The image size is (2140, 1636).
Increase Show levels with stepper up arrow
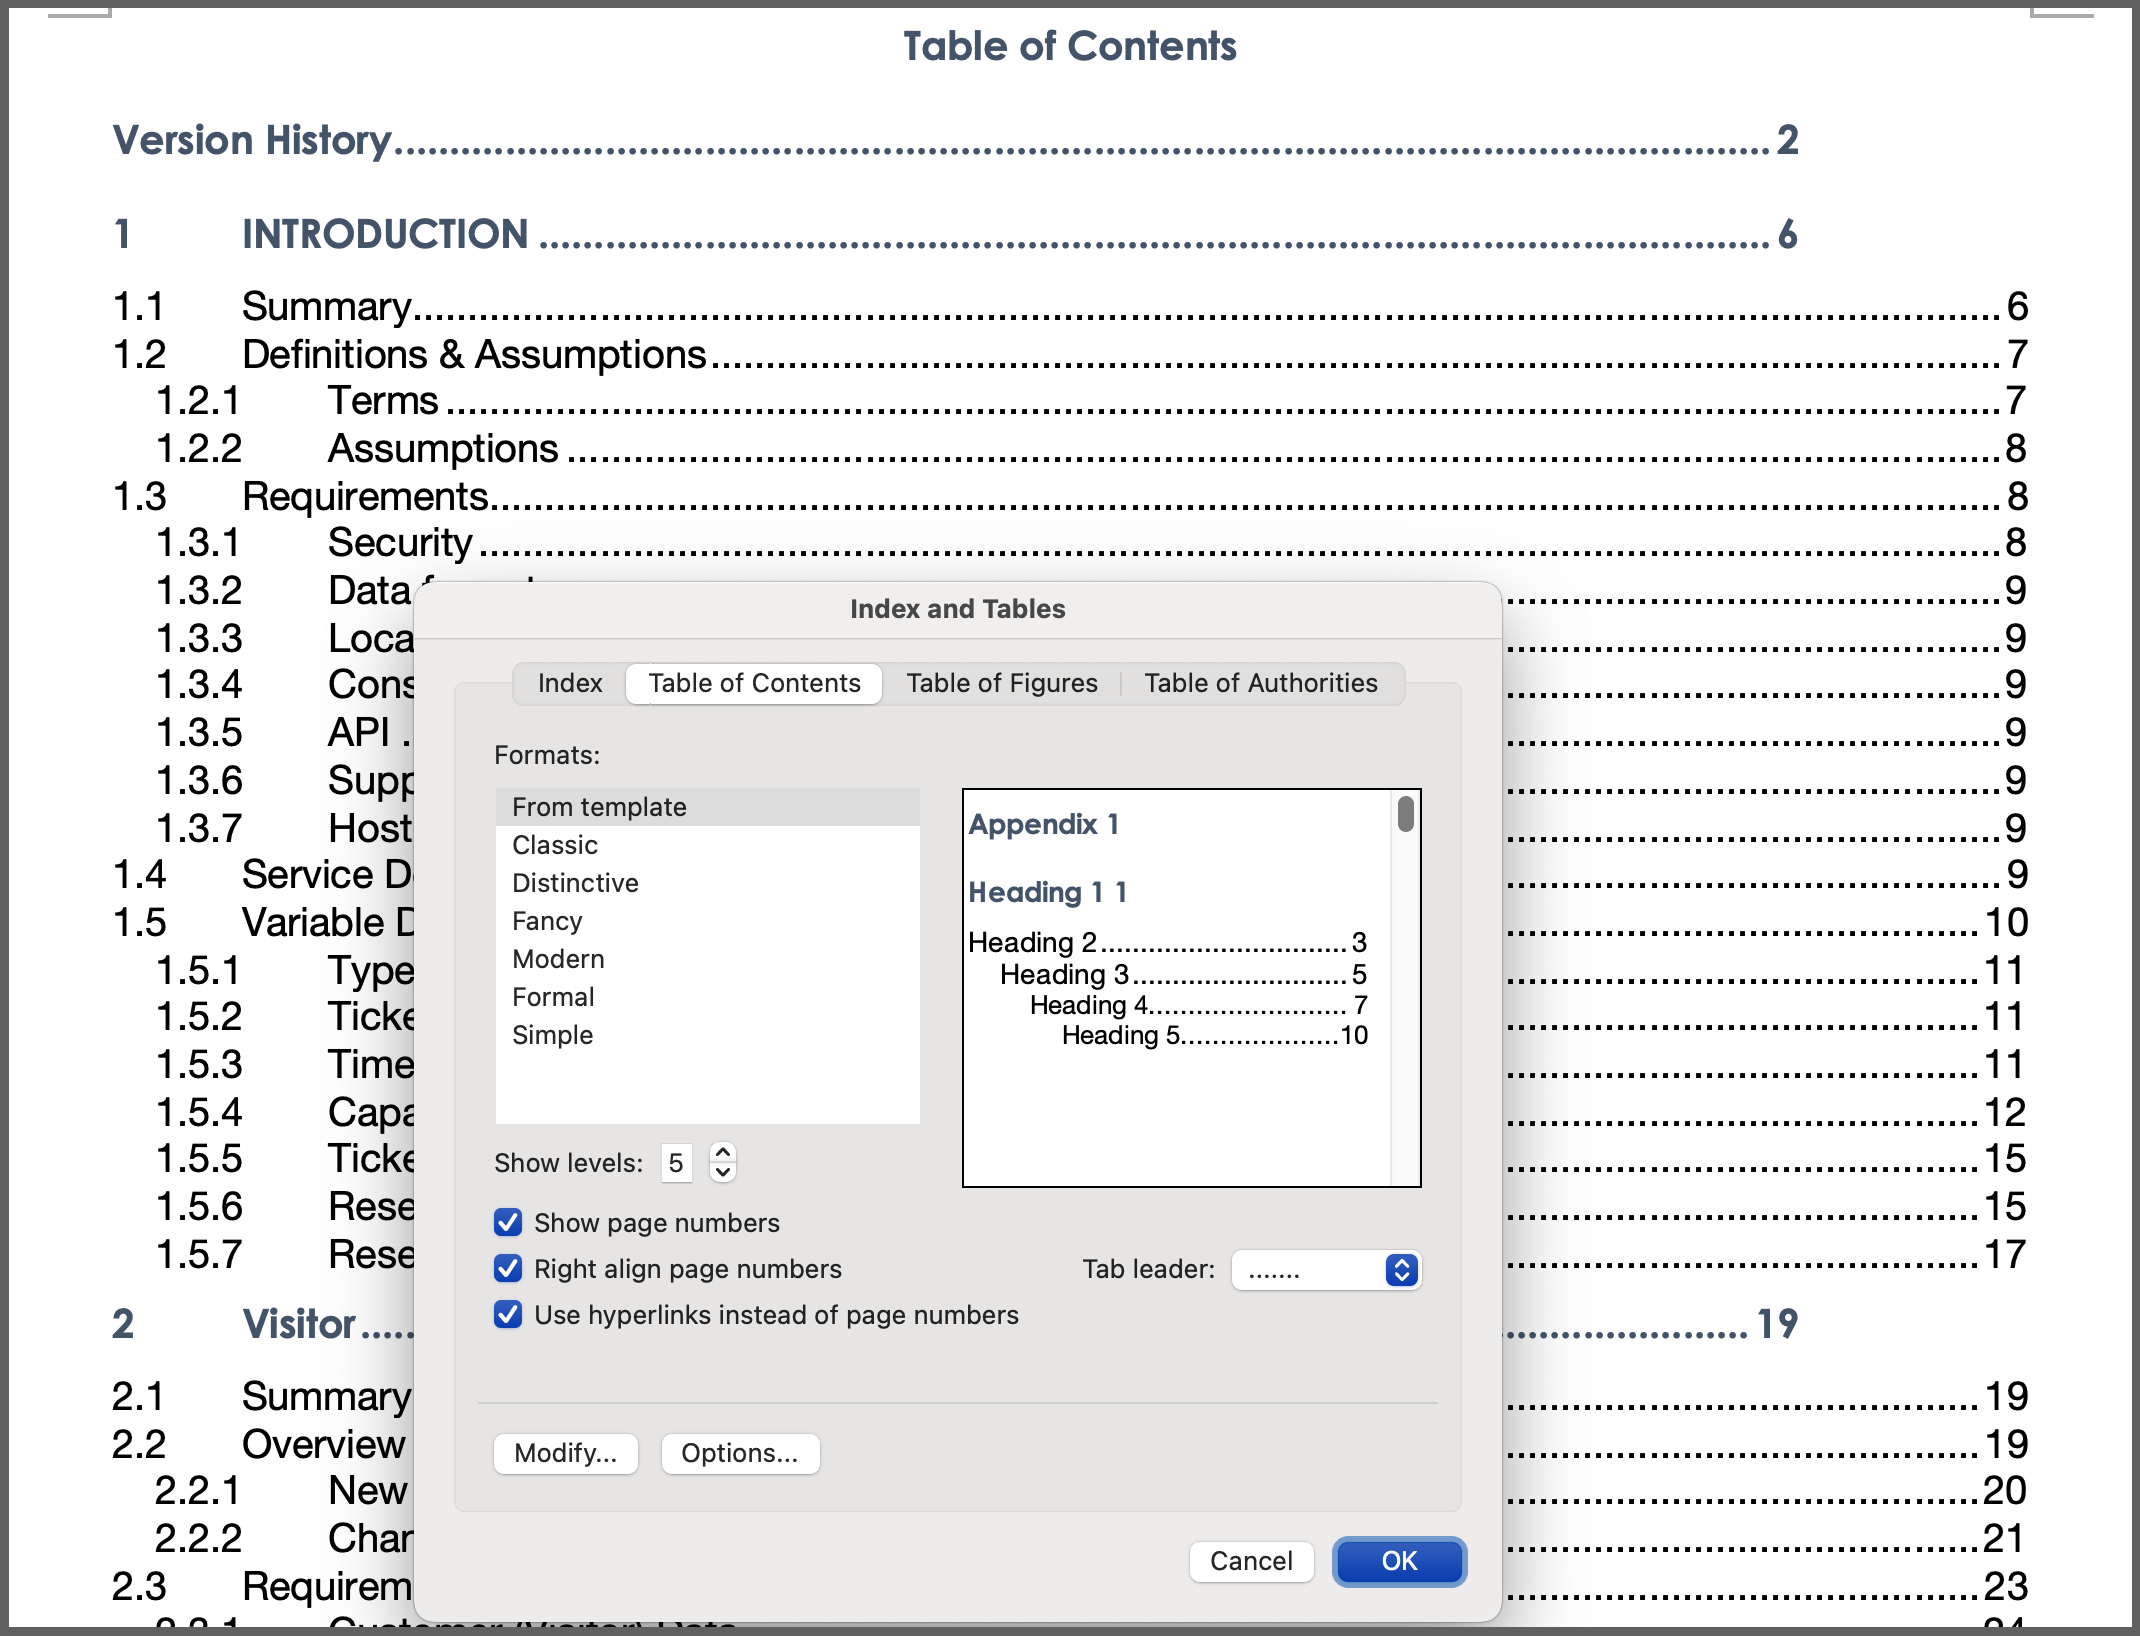point(722,1152)
